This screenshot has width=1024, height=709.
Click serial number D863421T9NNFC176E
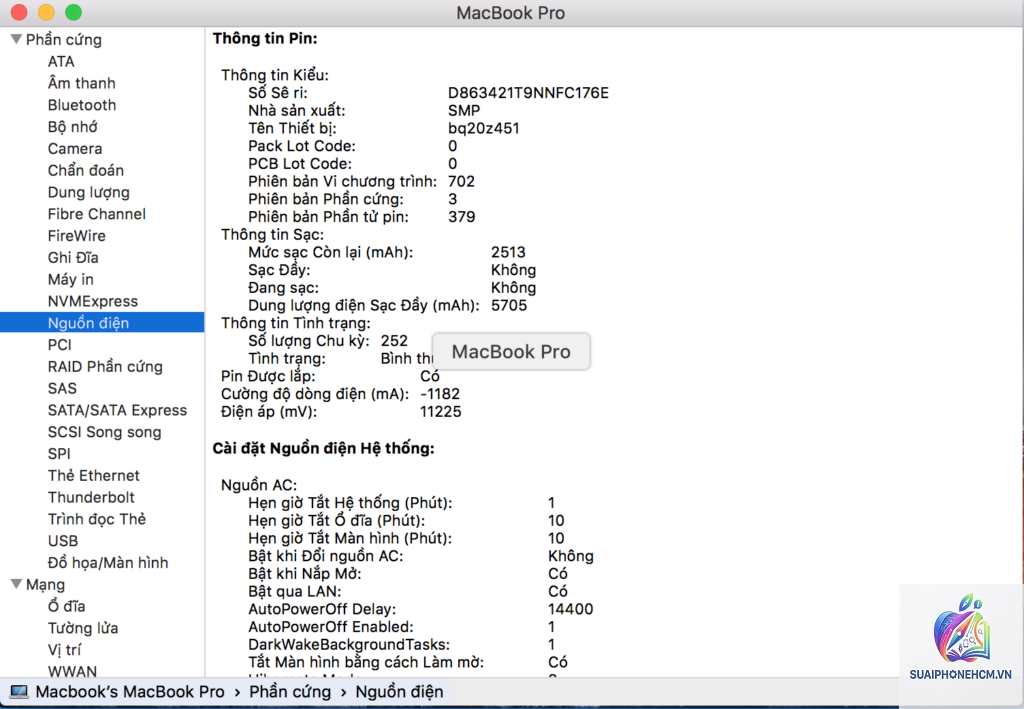[528, 93]
